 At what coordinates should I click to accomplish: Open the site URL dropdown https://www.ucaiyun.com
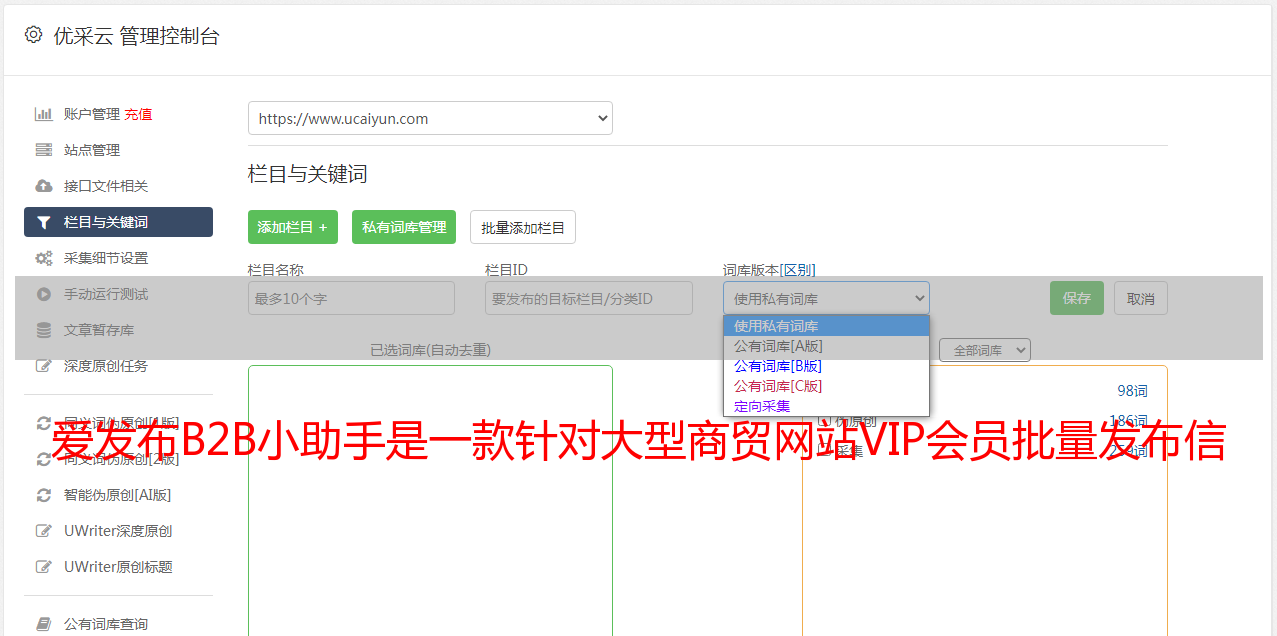tap(430, 118)
